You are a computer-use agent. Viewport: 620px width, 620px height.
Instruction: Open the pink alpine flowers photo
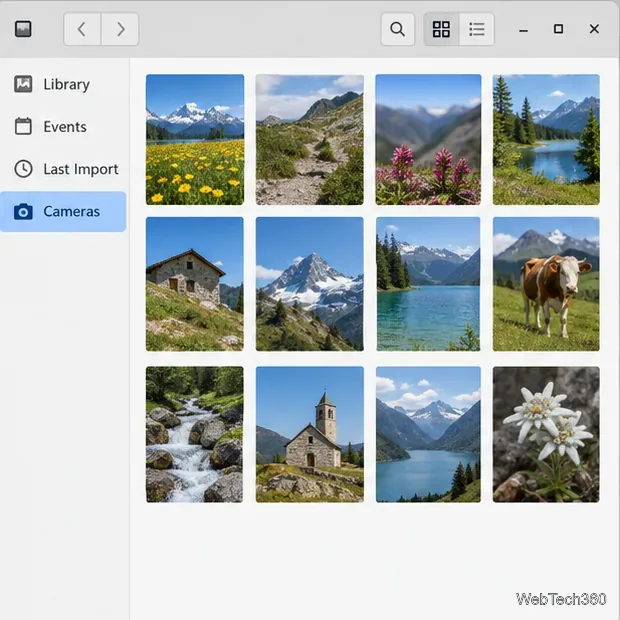click(428, 140)
